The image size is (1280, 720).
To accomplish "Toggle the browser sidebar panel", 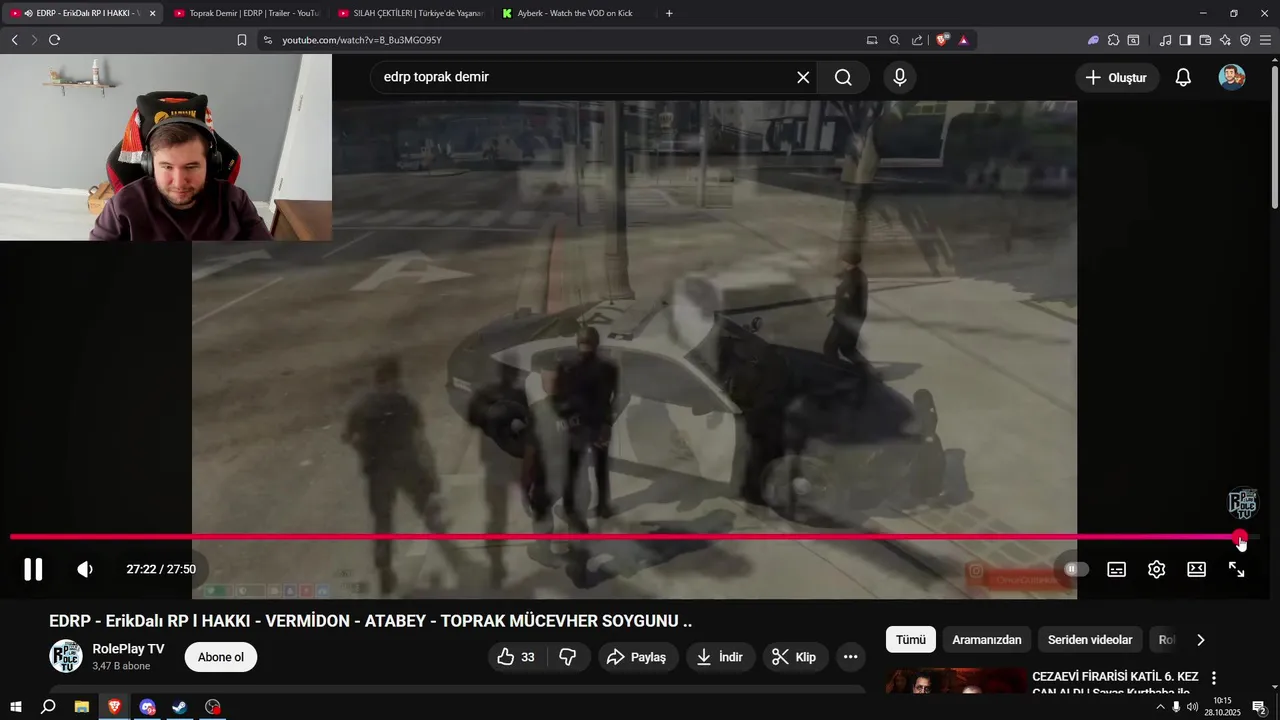I will 1185,40.
